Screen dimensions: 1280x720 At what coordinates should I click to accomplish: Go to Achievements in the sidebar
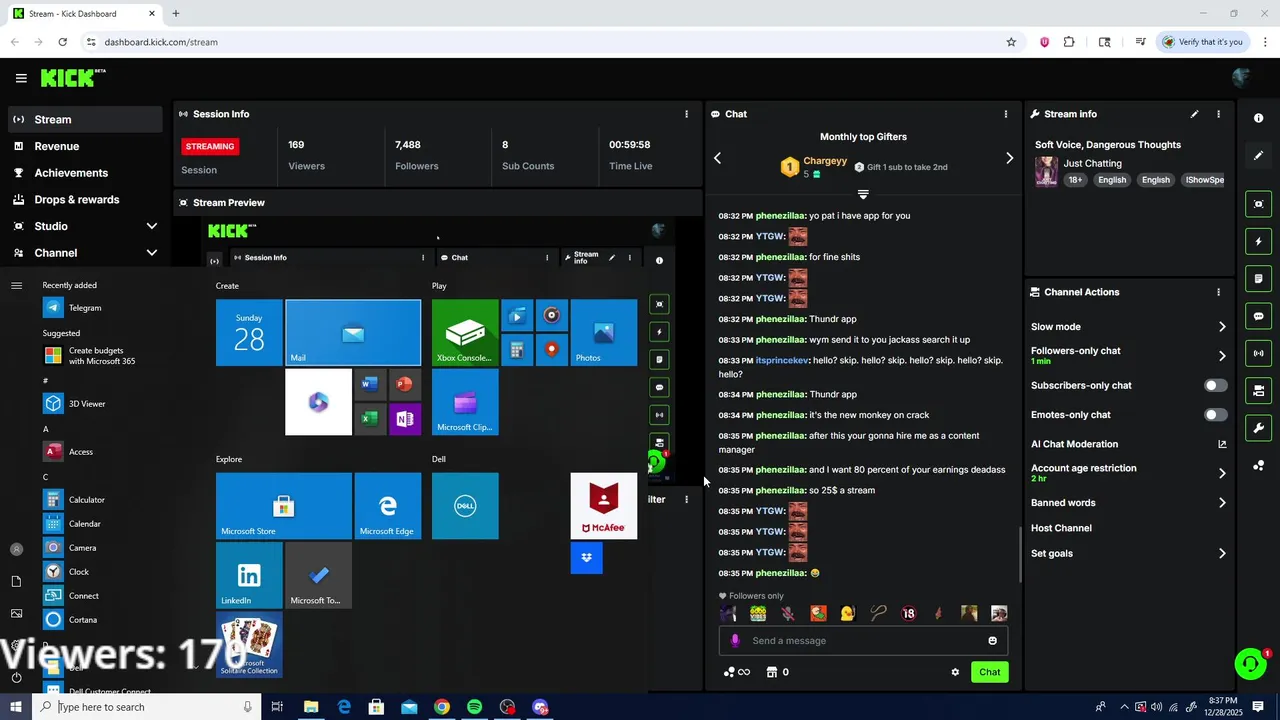71,173
